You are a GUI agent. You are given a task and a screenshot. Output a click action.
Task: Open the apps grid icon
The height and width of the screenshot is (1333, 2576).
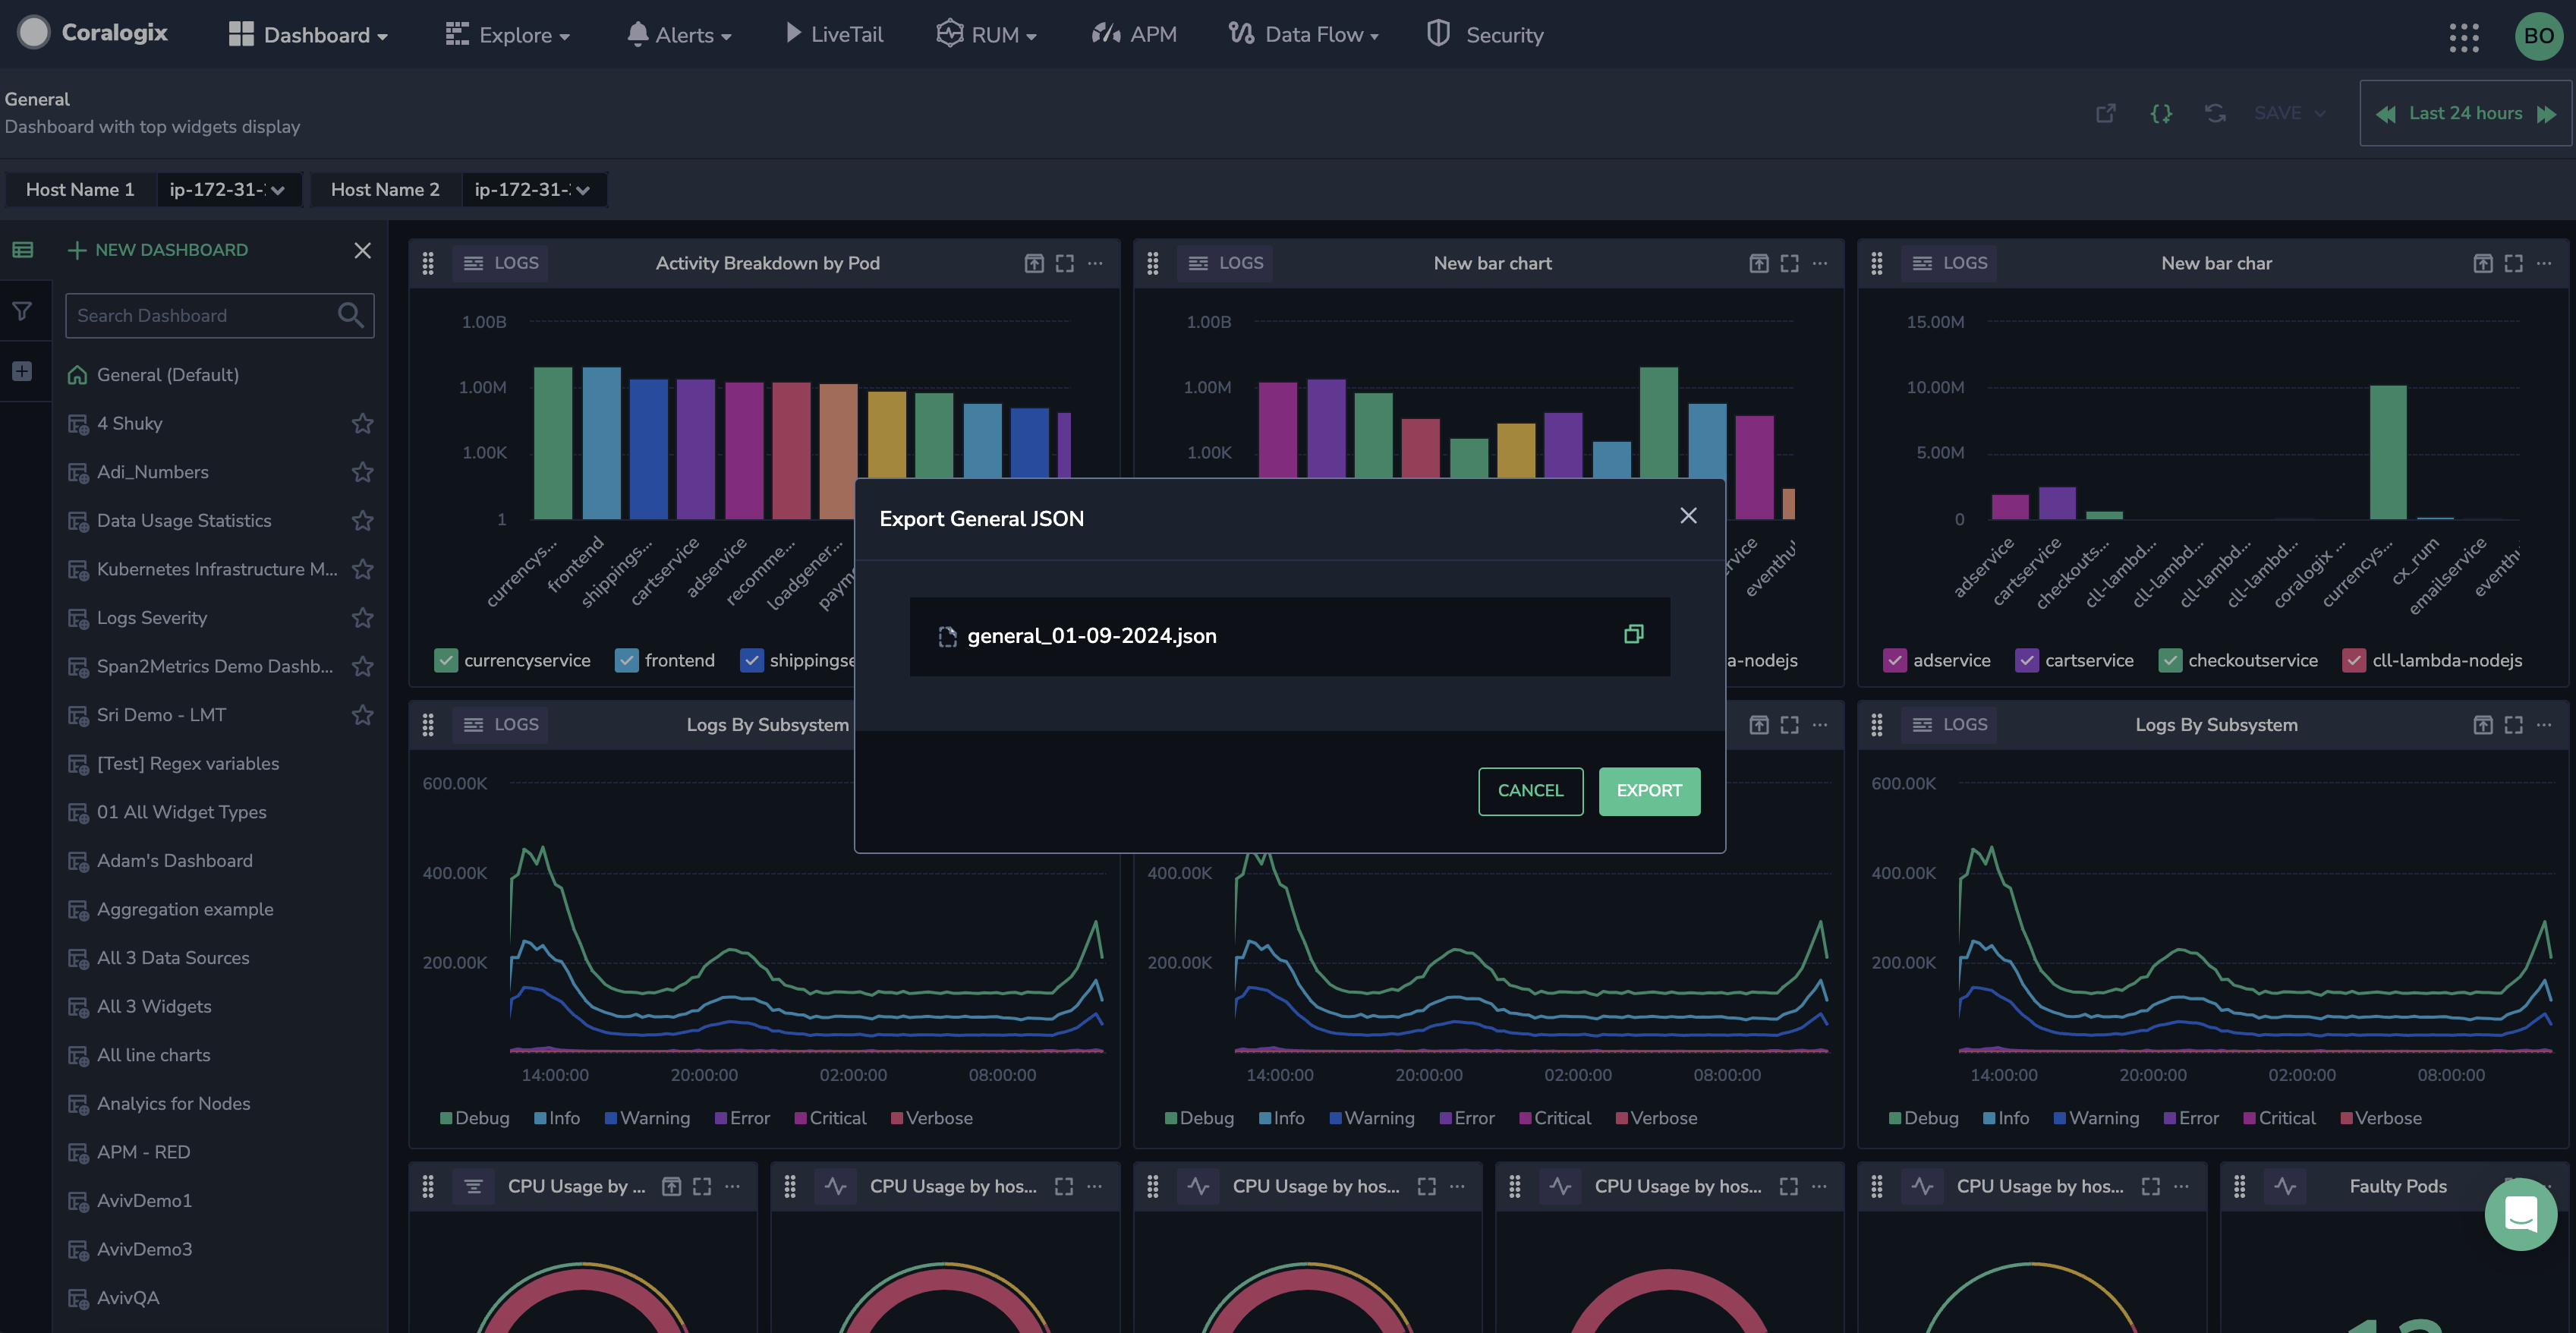pos(2463,37)
